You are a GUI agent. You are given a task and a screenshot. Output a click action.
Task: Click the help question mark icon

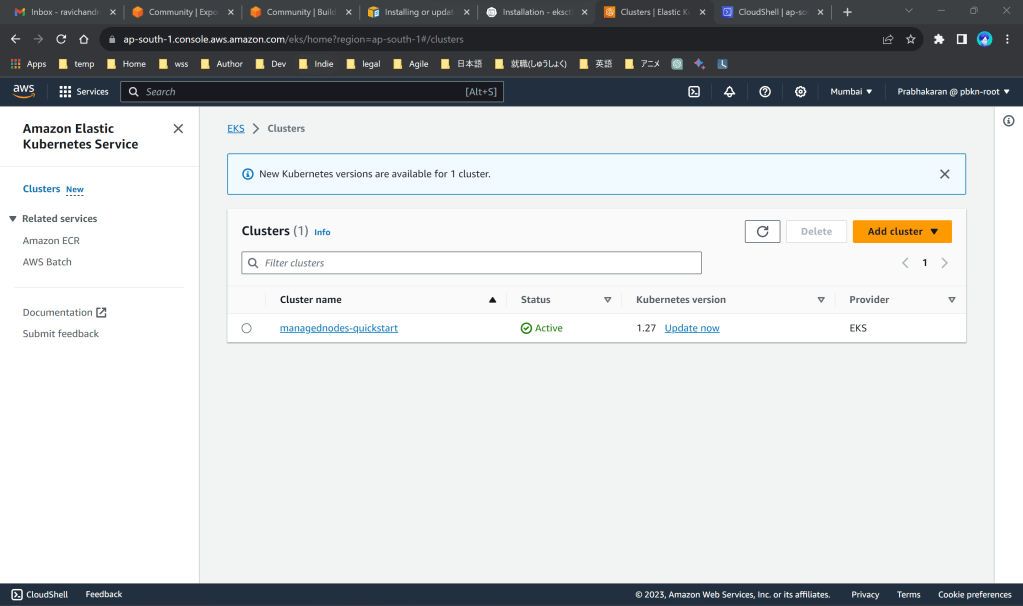click(765, 91)
